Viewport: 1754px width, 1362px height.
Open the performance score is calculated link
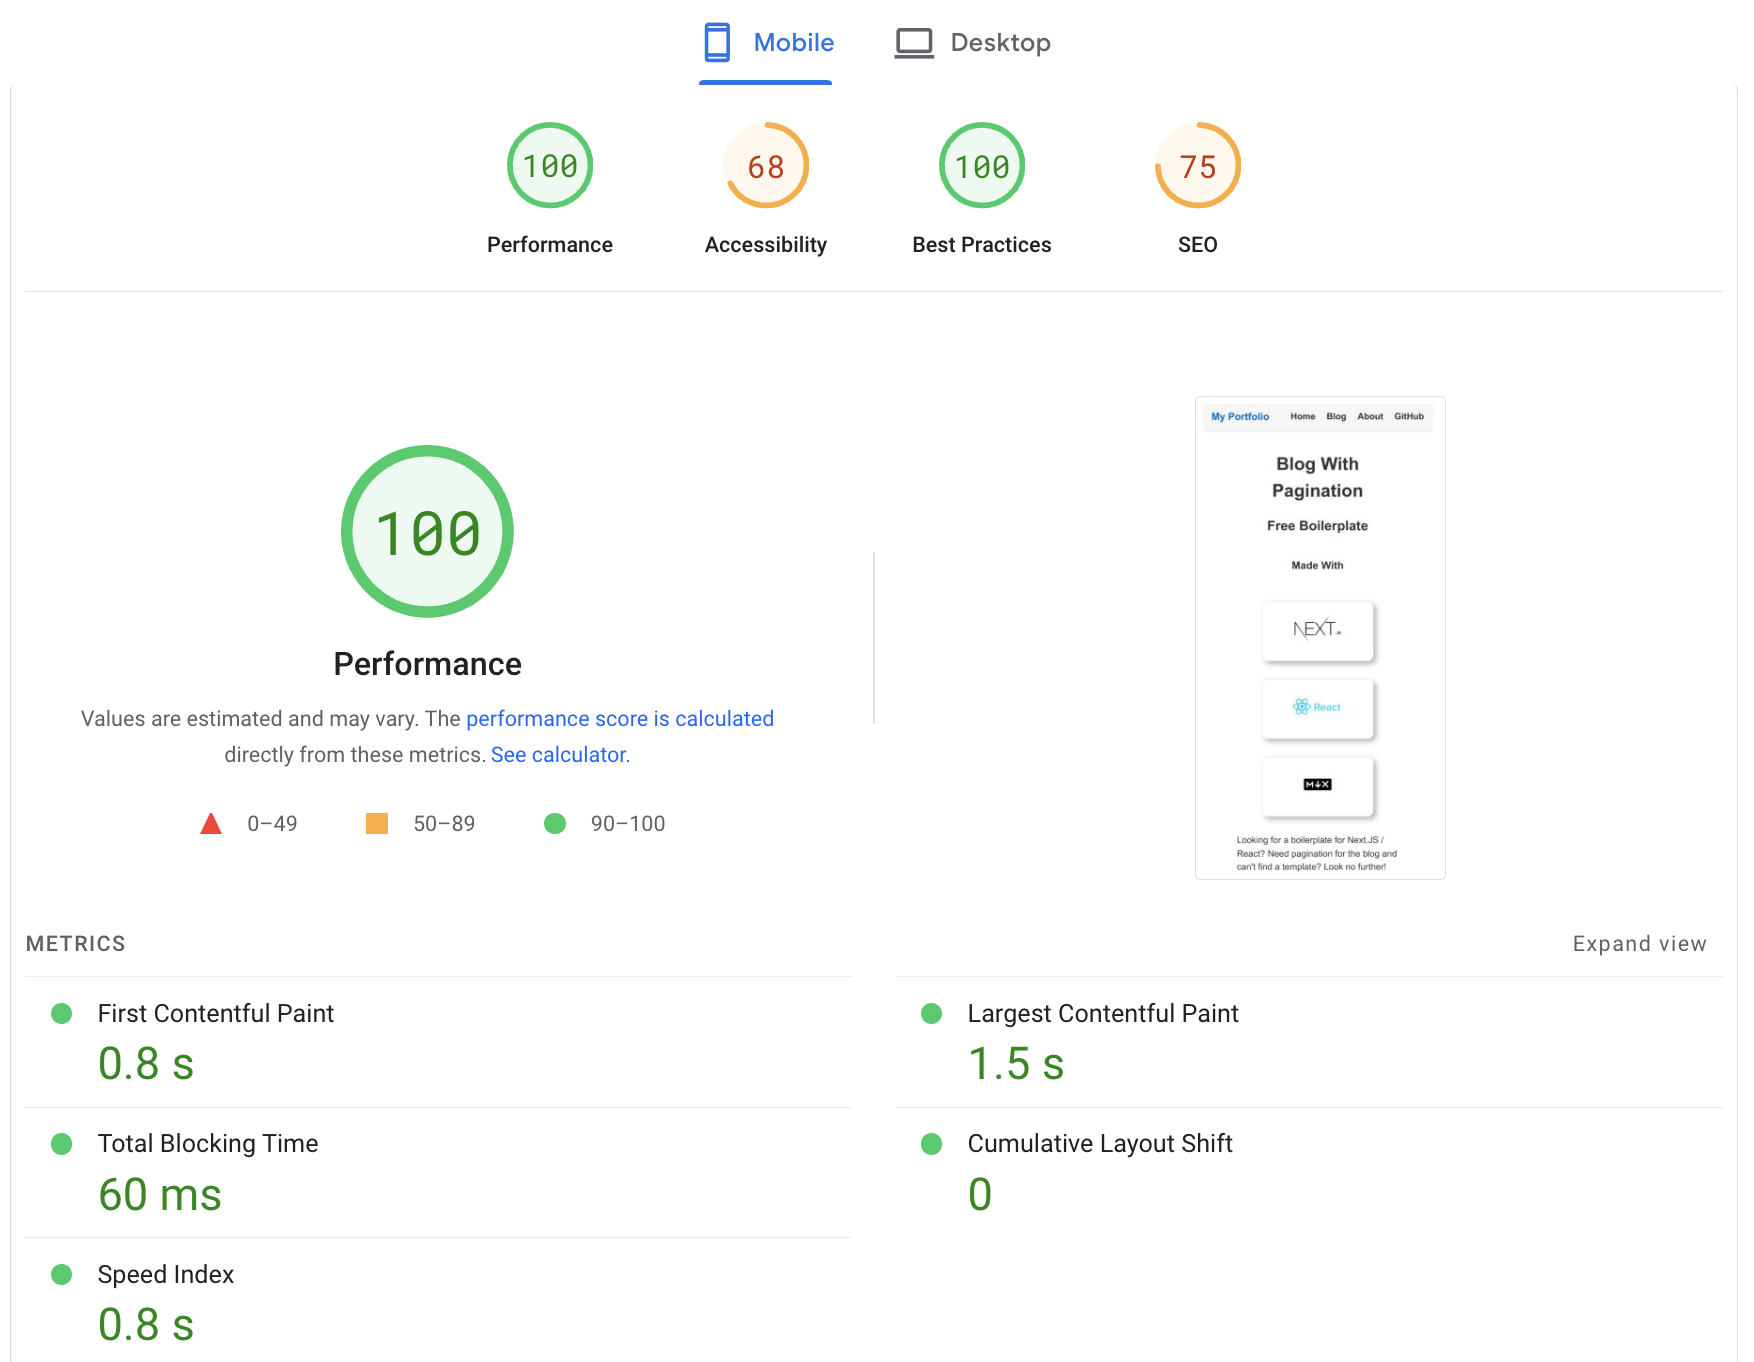coord(619,719)
